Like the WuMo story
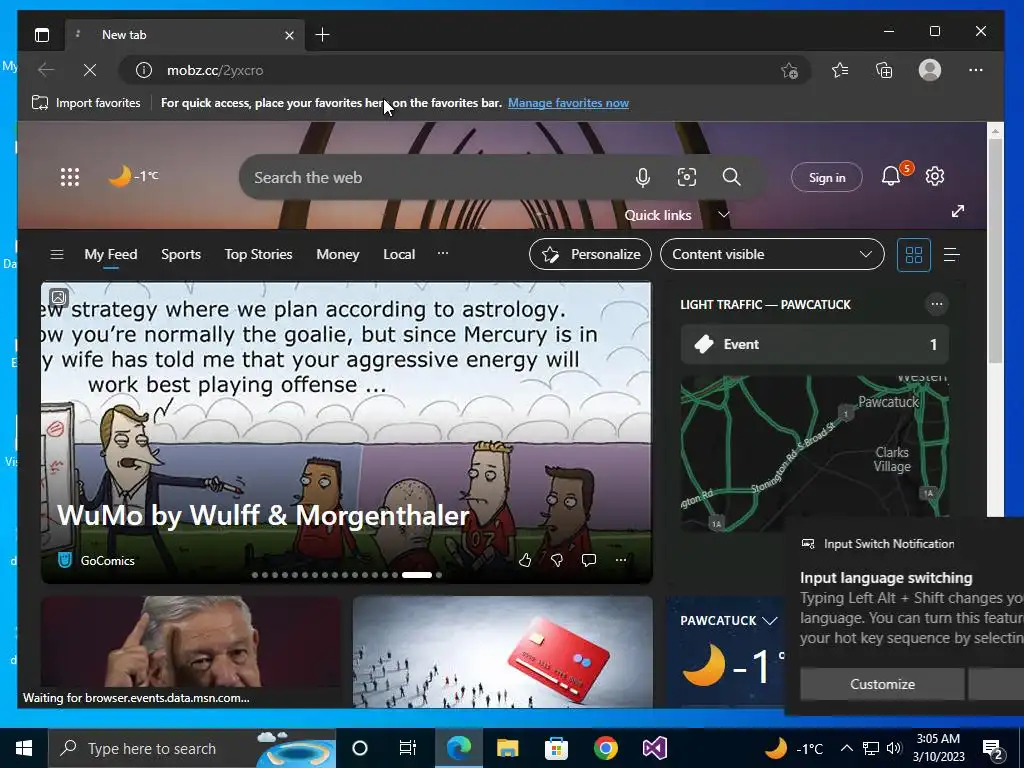Image resolution: width=1024 pixels, height=768 pixels. (524, 560)
